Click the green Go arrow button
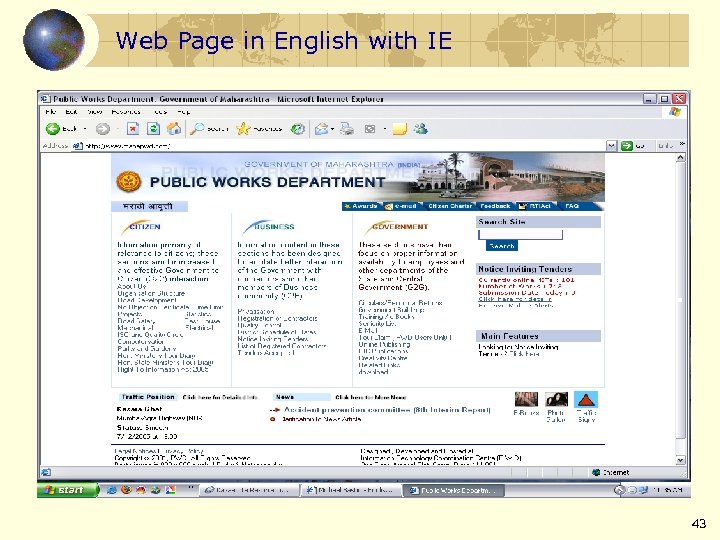Viewport: 720px width, 540px height. pos(626,146)
